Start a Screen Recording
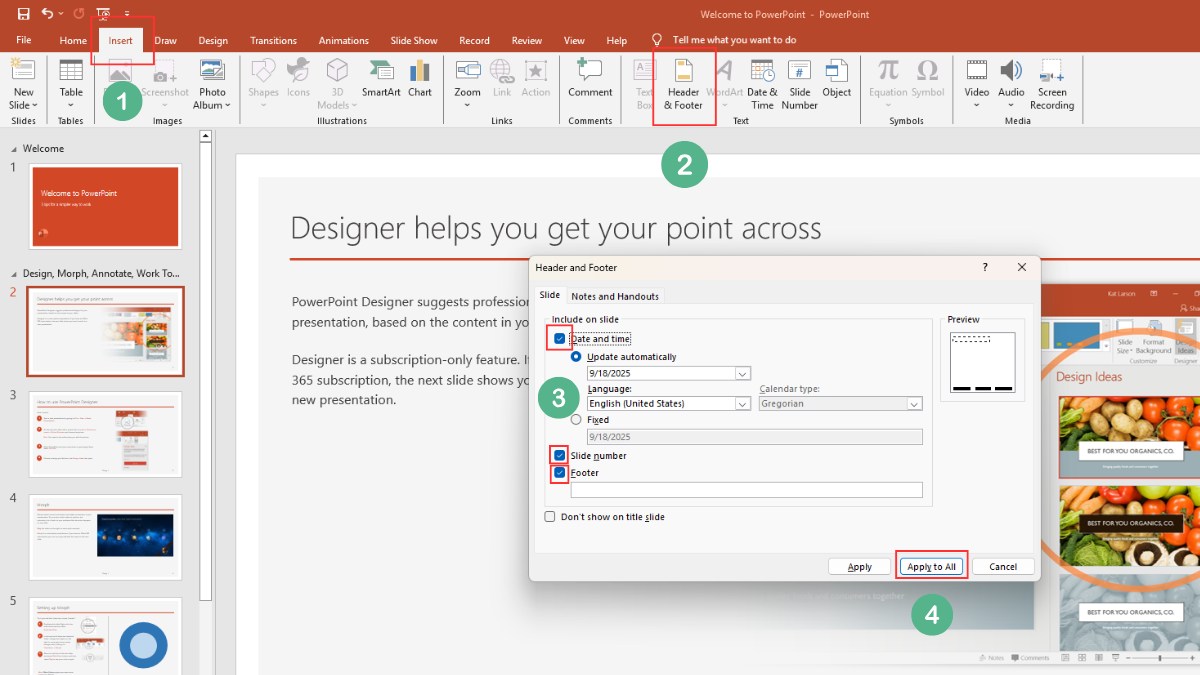 pos(1052,85)
